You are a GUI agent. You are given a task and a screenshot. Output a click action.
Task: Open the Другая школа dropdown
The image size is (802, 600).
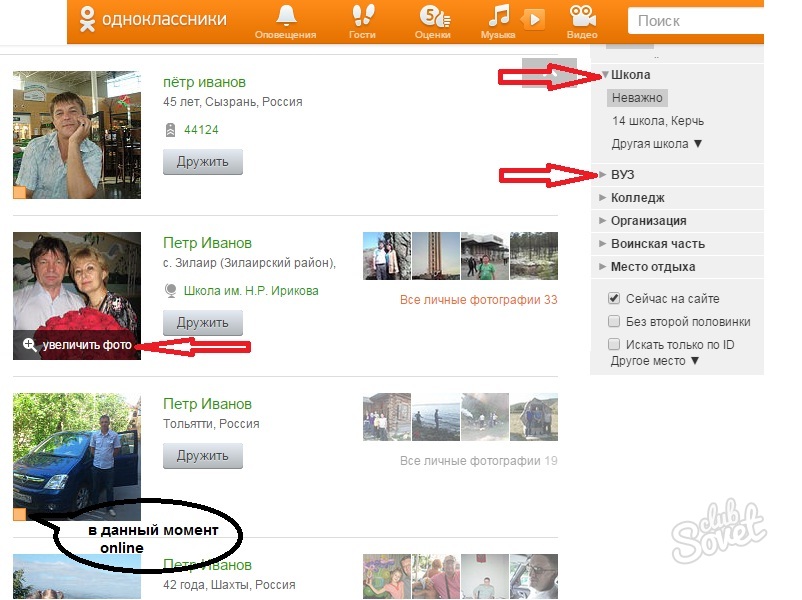(x=657, y=144)
